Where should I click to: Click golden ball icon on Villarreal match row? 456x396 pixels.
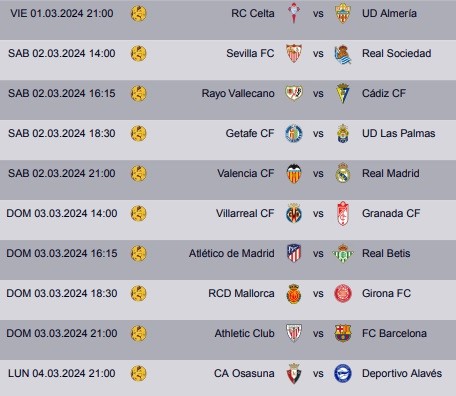tap(139, 213)
